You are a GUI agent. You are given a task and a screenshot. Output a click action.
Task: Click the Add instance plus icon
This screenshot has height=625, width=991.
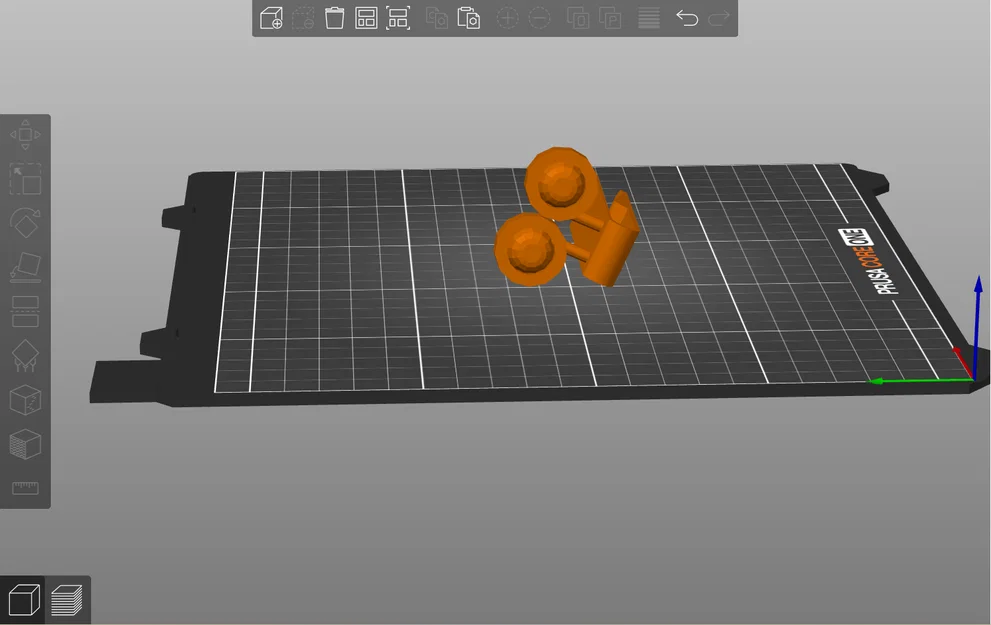[x=508, y=18]
